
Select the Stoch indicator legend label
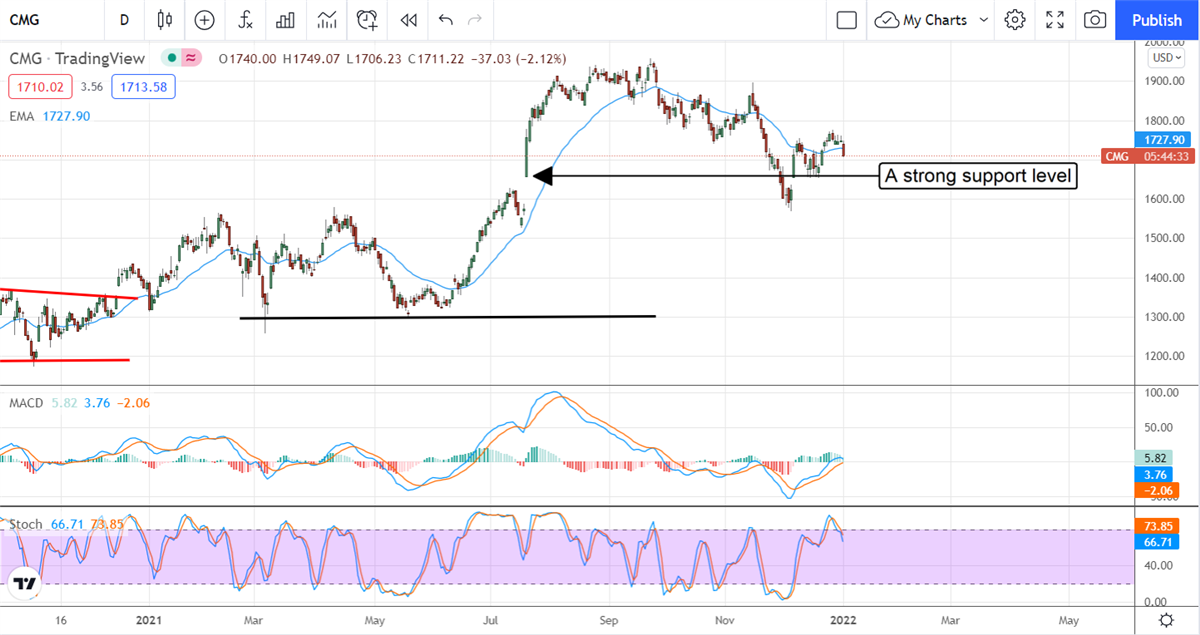26,523
